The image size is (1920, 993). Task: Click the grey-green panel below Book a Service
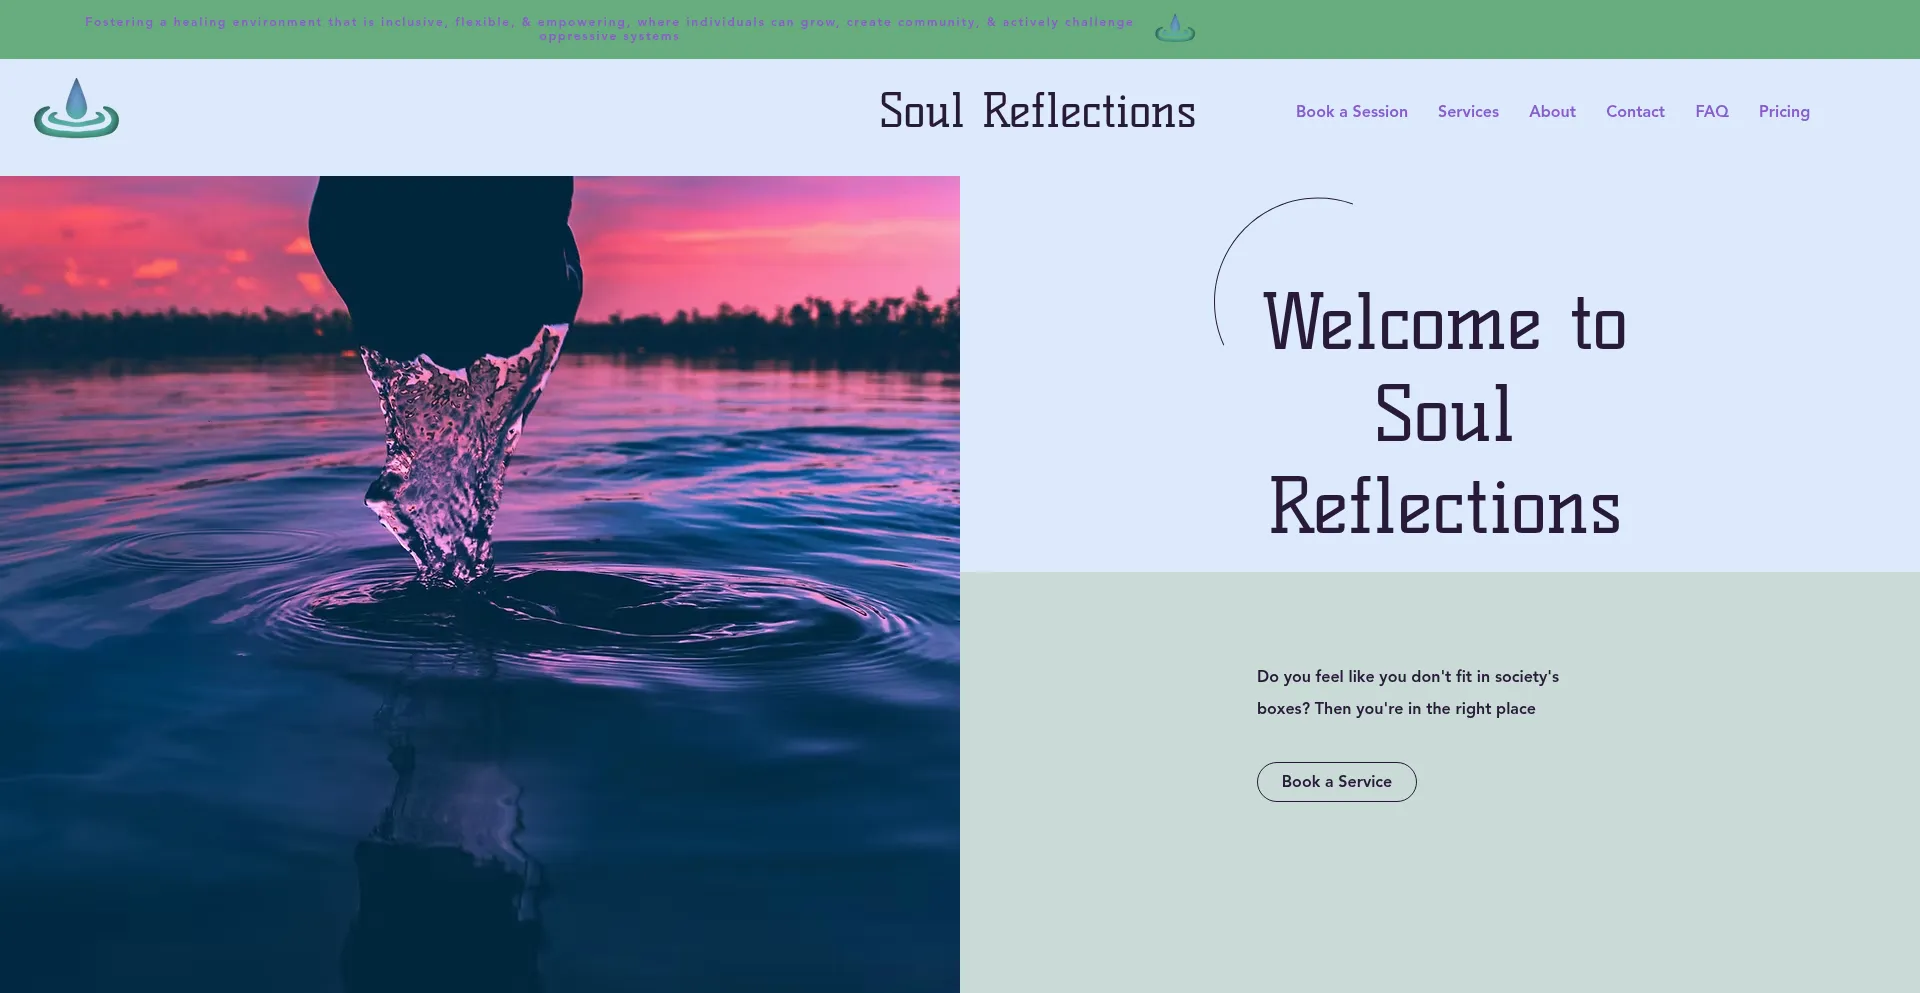coord(1440,900)
